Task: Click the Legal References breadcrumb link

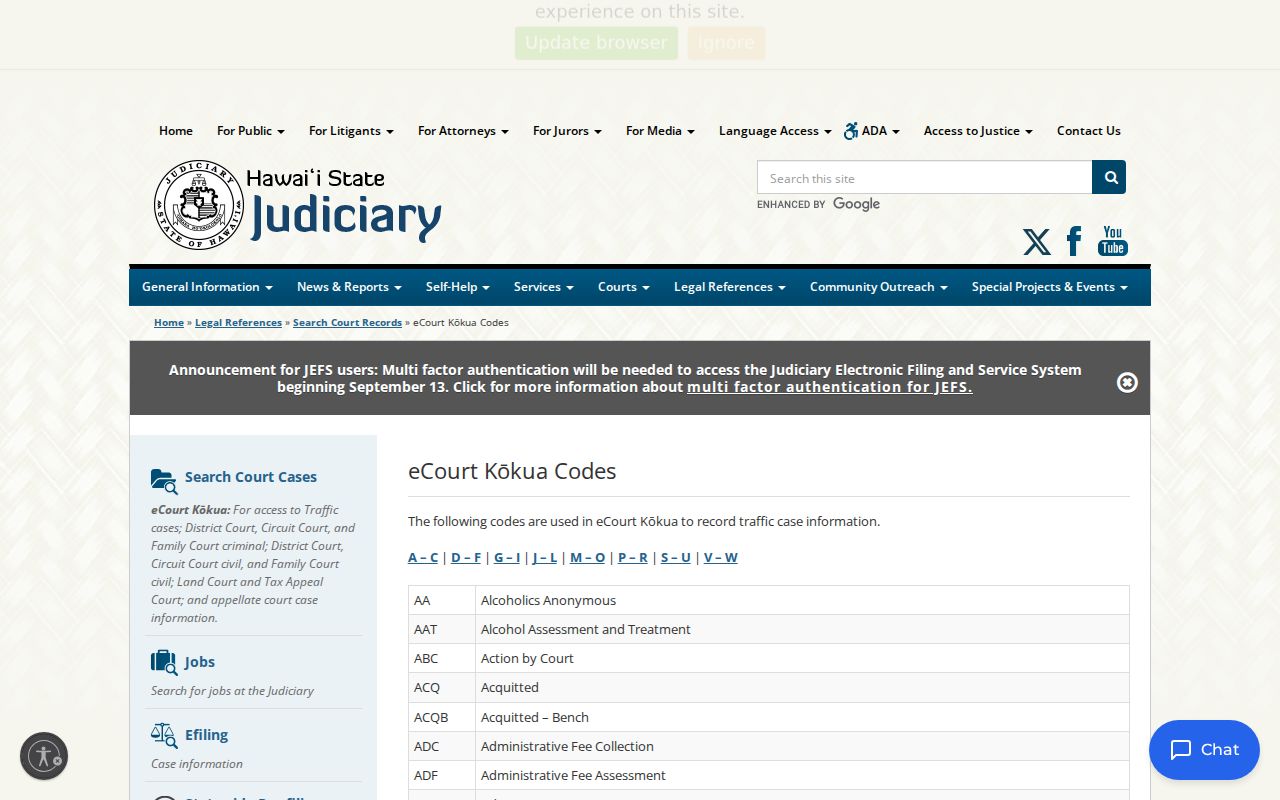Action: pyautogui.click(x=238, y=323)
